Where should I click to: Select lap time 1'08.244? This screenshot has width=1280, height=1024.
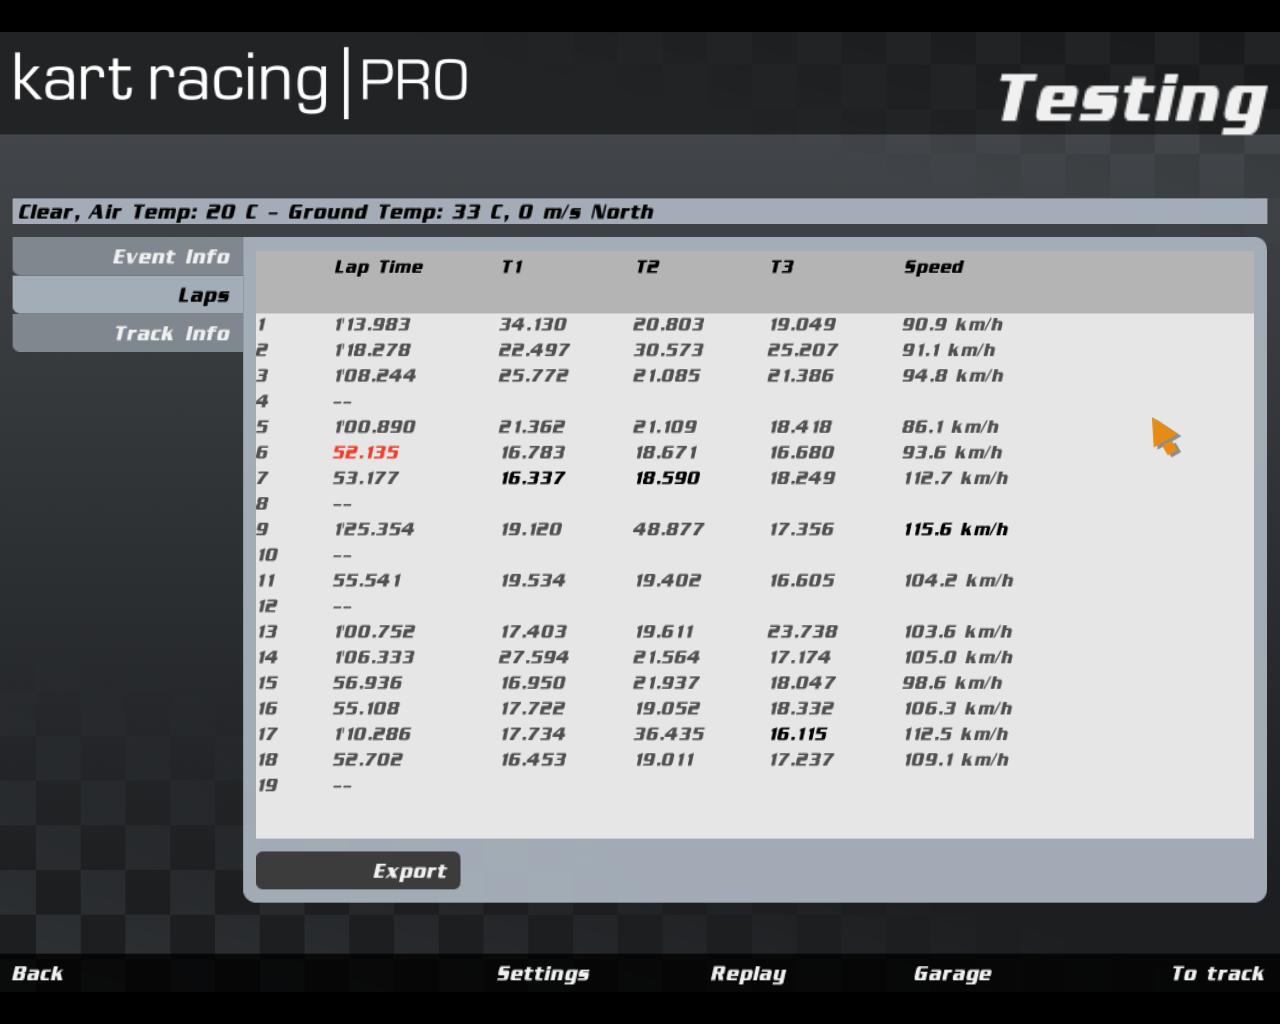pyautogui.click(x=374, y=376)
